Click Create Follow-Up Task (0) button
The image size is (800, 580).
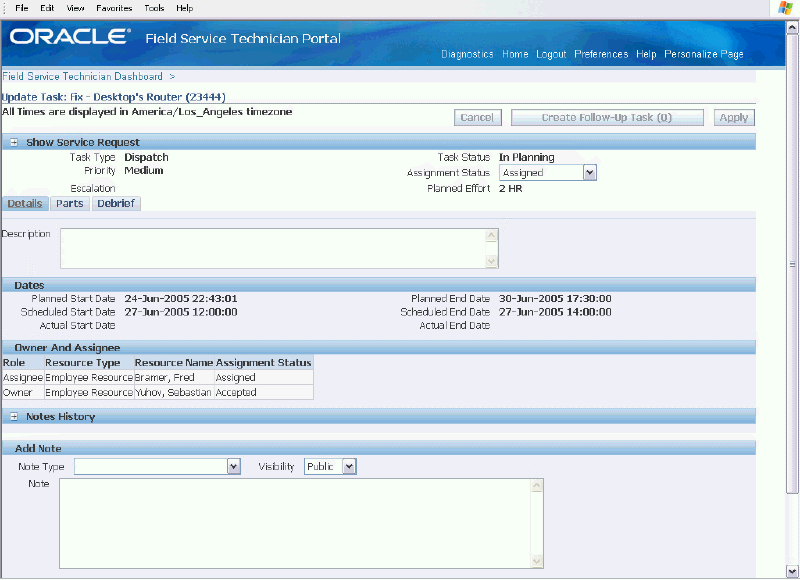coord(607,117)
